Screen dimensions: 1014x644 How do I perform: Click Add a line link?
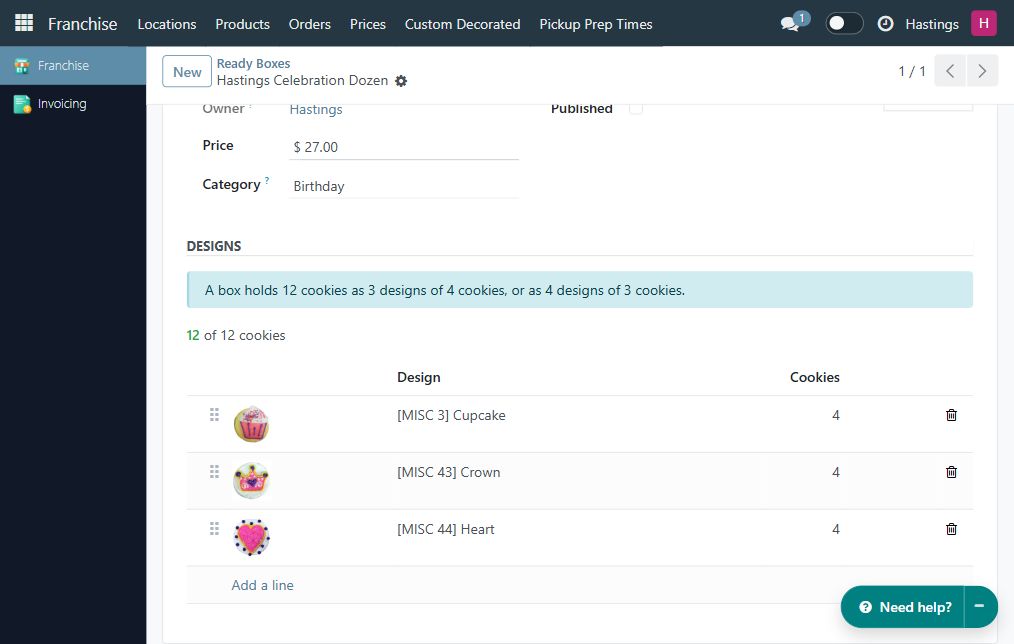coord(263,585)
